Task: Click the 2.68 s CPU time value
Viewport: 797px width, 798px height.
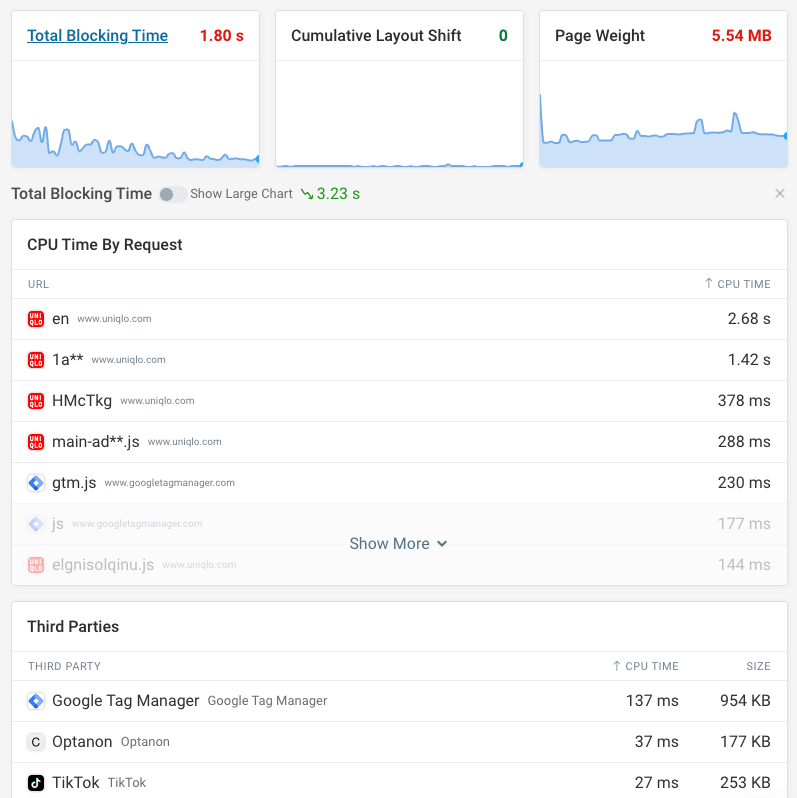Action: tap(749, 319)
